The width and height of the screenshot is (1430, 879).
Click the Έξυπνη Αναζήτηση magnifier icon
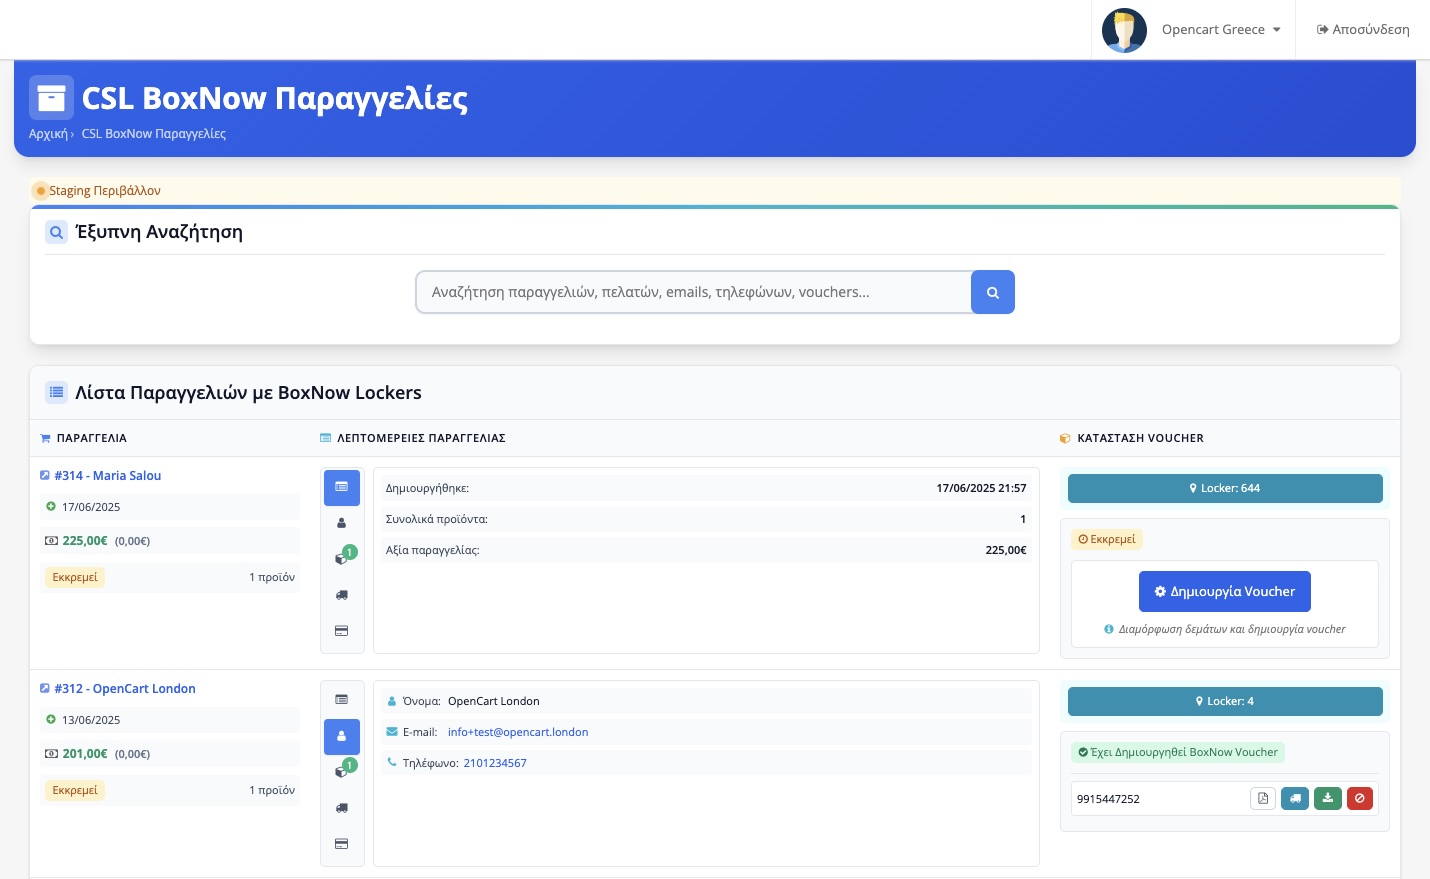click(57, 232)
